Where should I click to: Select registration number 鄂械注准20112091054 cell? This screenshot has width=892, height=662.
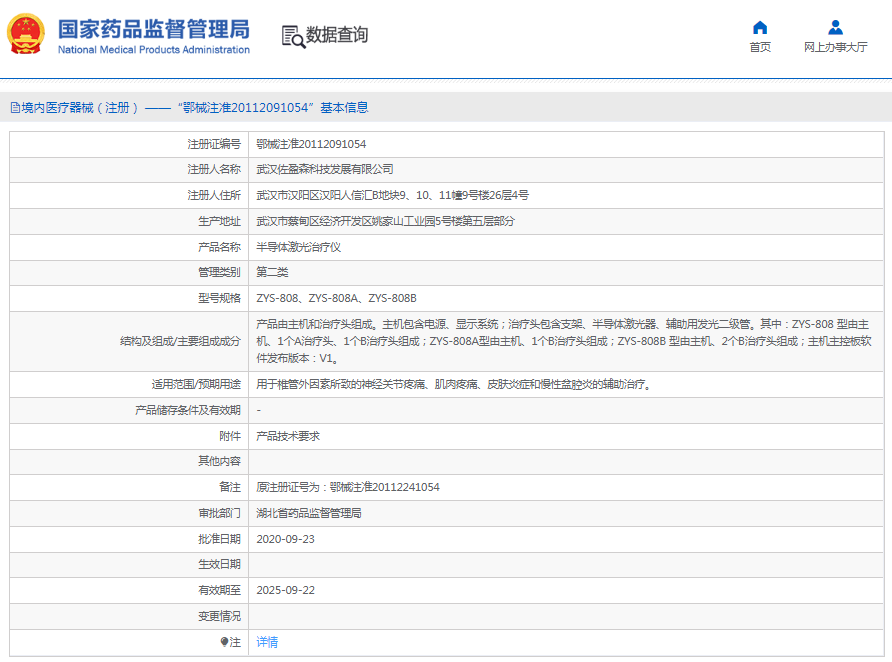(x=311, y=144)
